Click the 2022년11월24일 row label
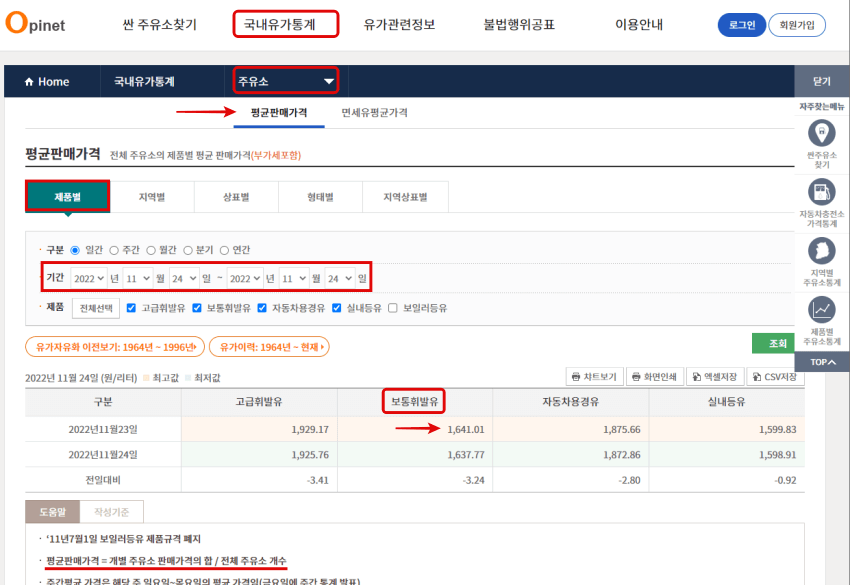850x585 pixels. click(103, 454)
